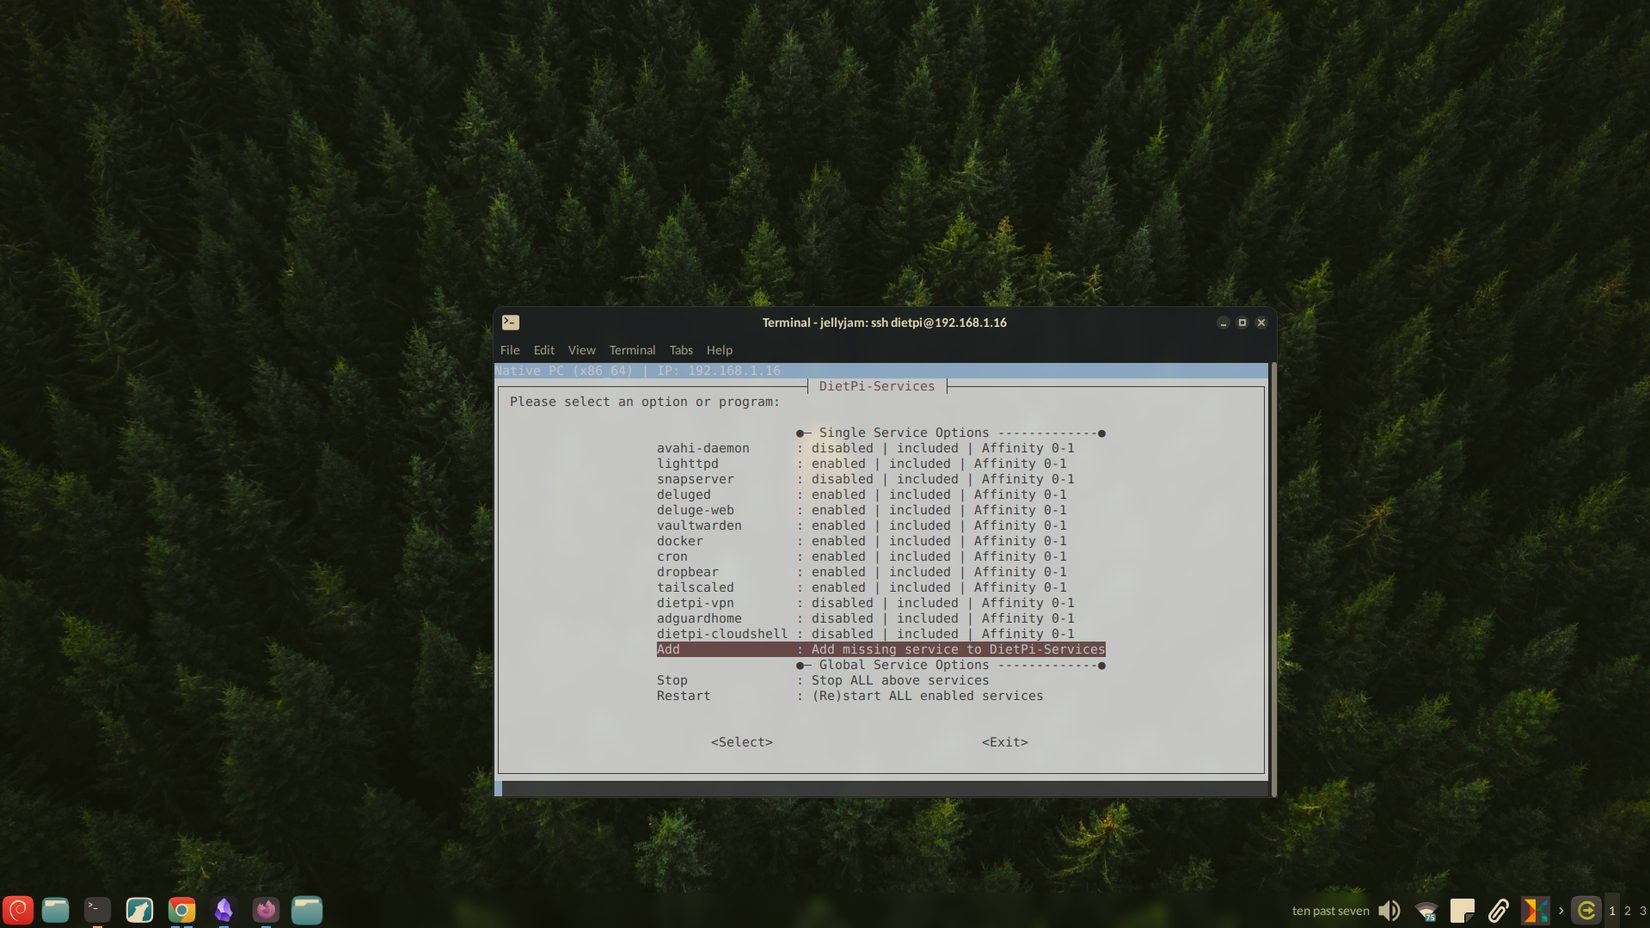Click the volume icon in the system tray

point(1389,910)
